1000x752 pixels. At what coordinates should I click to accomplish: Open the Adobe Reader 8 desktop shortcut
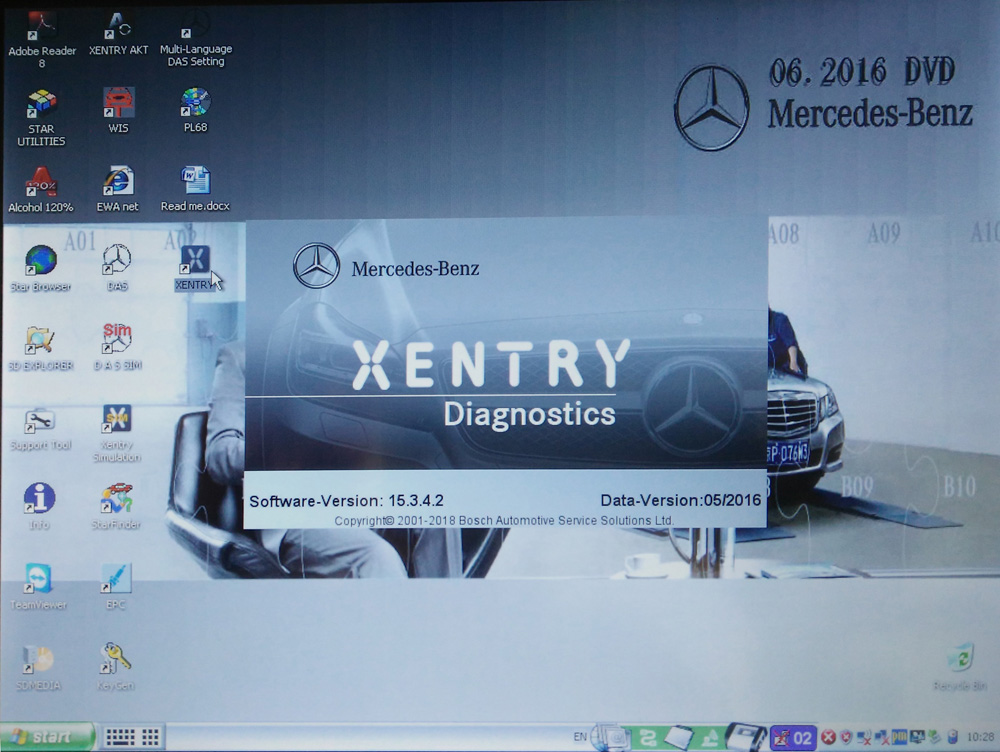coord(41,40)
